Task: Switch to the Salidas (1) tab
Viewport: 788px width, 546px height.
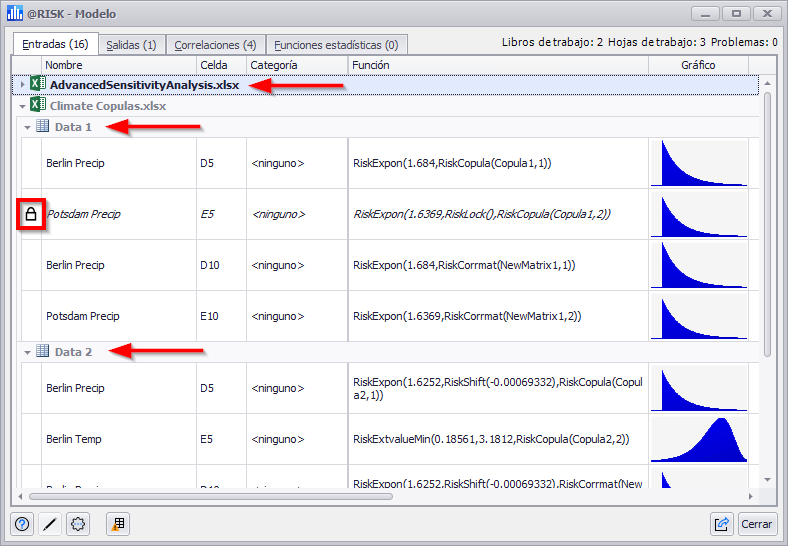Action: click(x=131, y=45)
